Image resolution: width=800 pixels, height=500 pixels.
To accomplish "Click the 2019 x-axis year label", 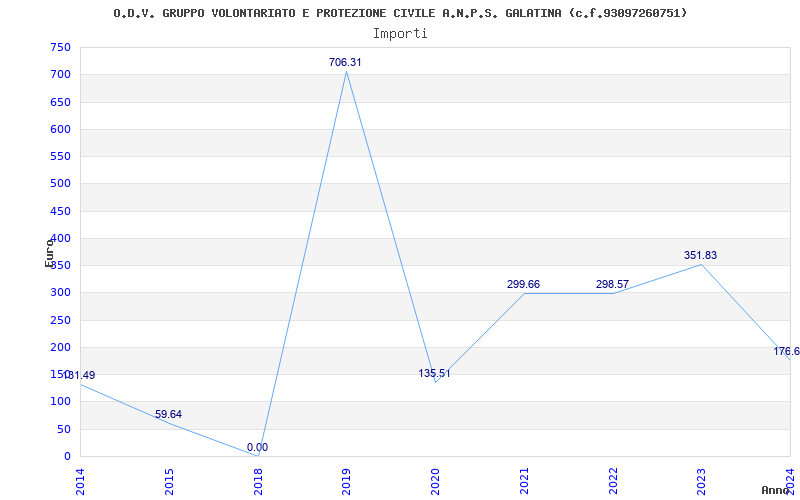I will click(346, 482).
